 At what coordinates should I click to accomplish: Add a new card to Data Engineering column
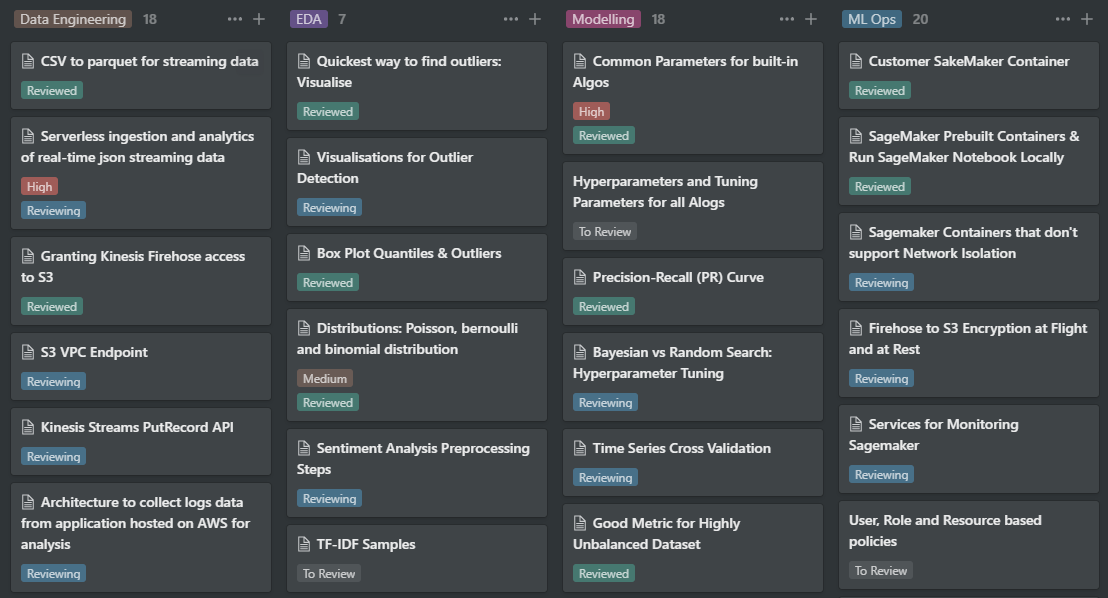coord(259,19)
